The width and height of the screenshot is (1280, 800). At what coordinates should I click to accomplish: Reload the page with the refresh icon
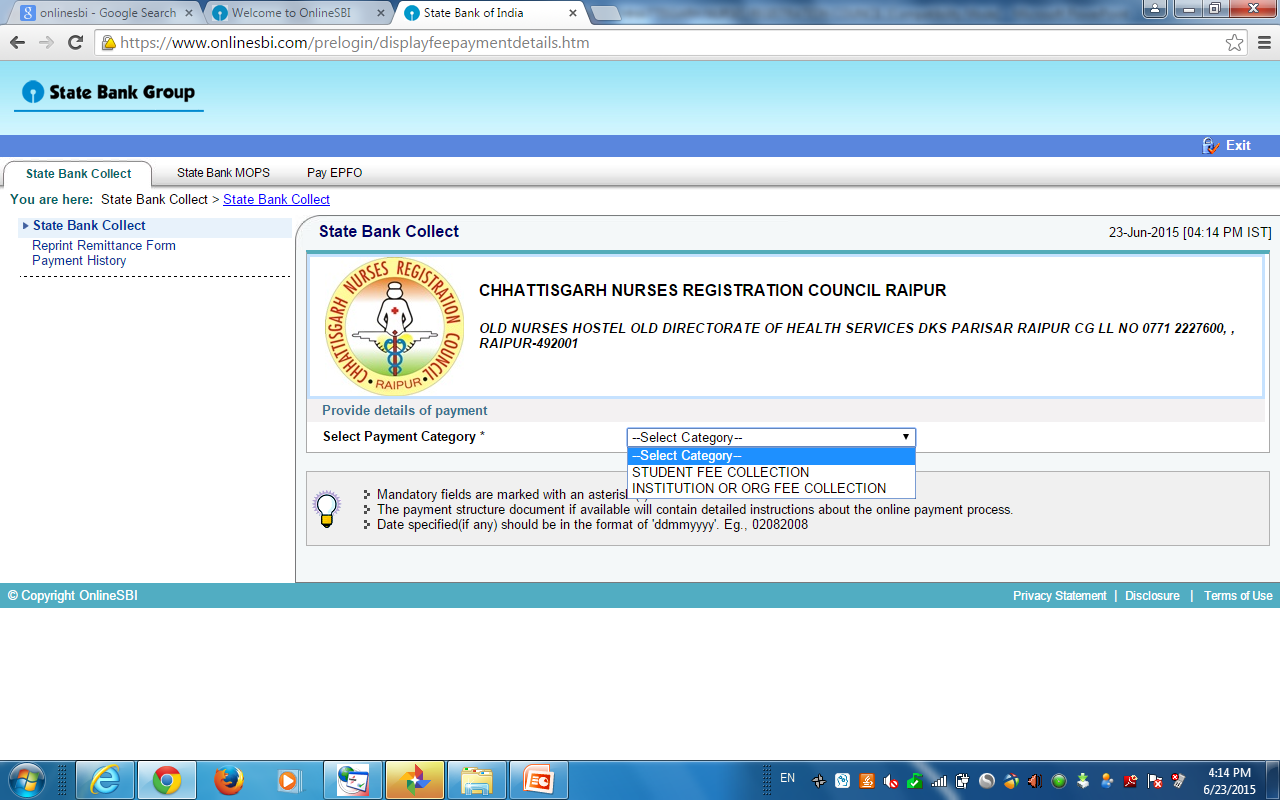click(x=75, y=42)
